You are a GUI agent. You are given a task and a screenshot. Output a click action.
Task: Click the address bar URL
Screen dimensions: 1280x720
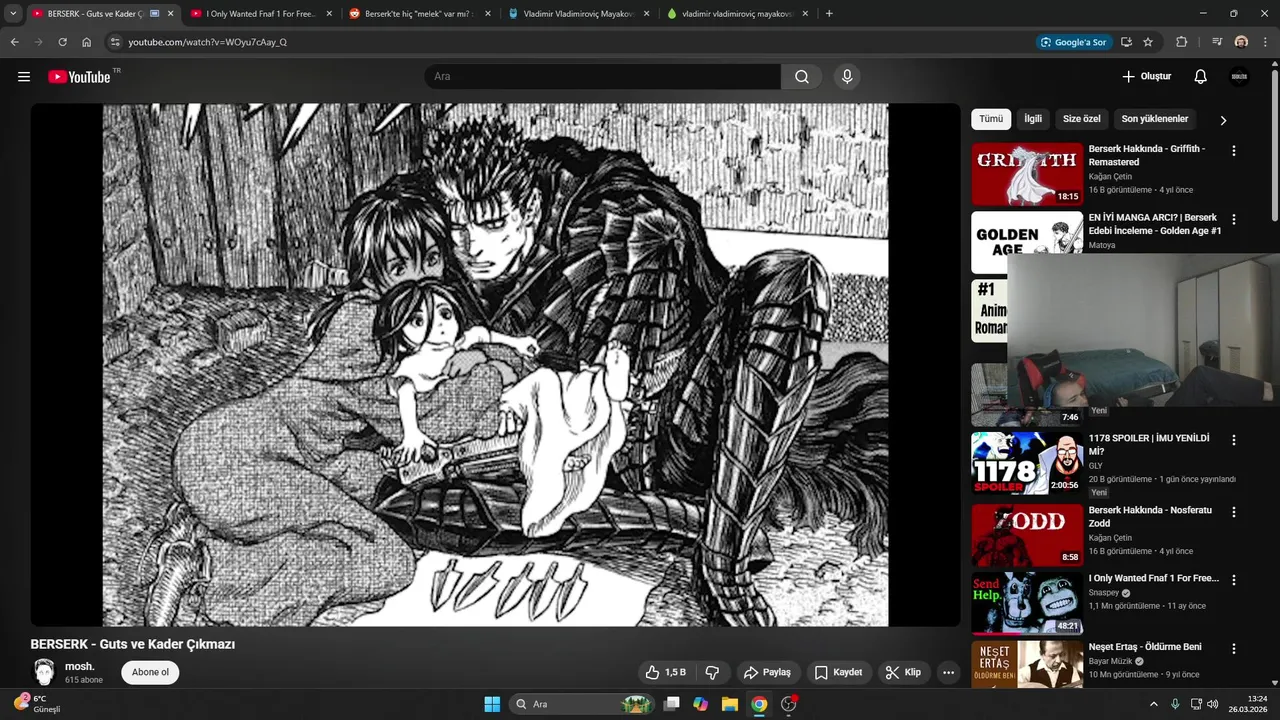[208, 42]
